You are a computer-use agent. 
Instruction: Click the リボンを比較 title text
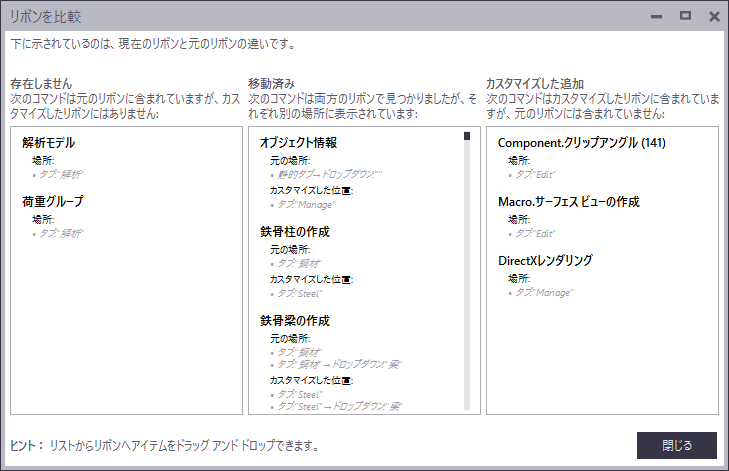[x=46, y=17]
